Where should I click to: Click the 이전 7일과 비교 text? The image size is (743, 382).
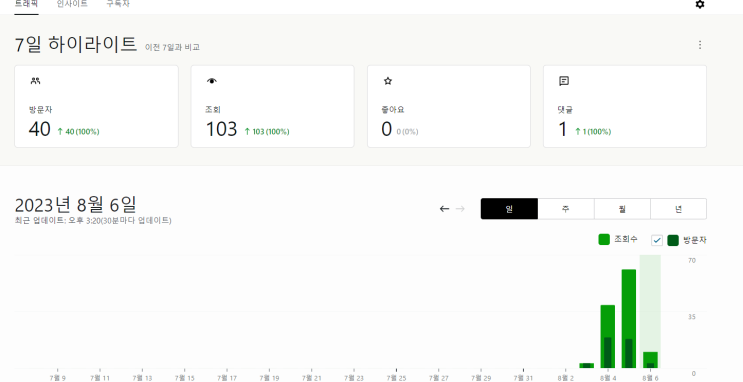coord(172,47)
